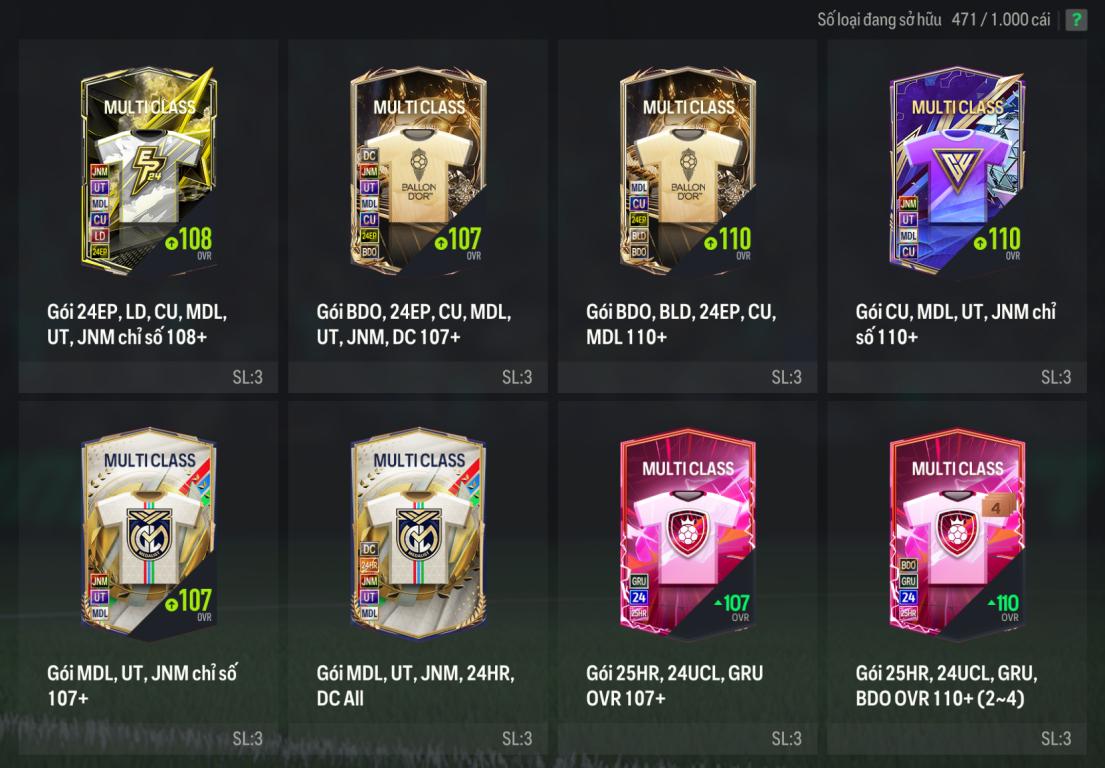
Task: Select the EP24 jersey card pack
Action: 149,169
